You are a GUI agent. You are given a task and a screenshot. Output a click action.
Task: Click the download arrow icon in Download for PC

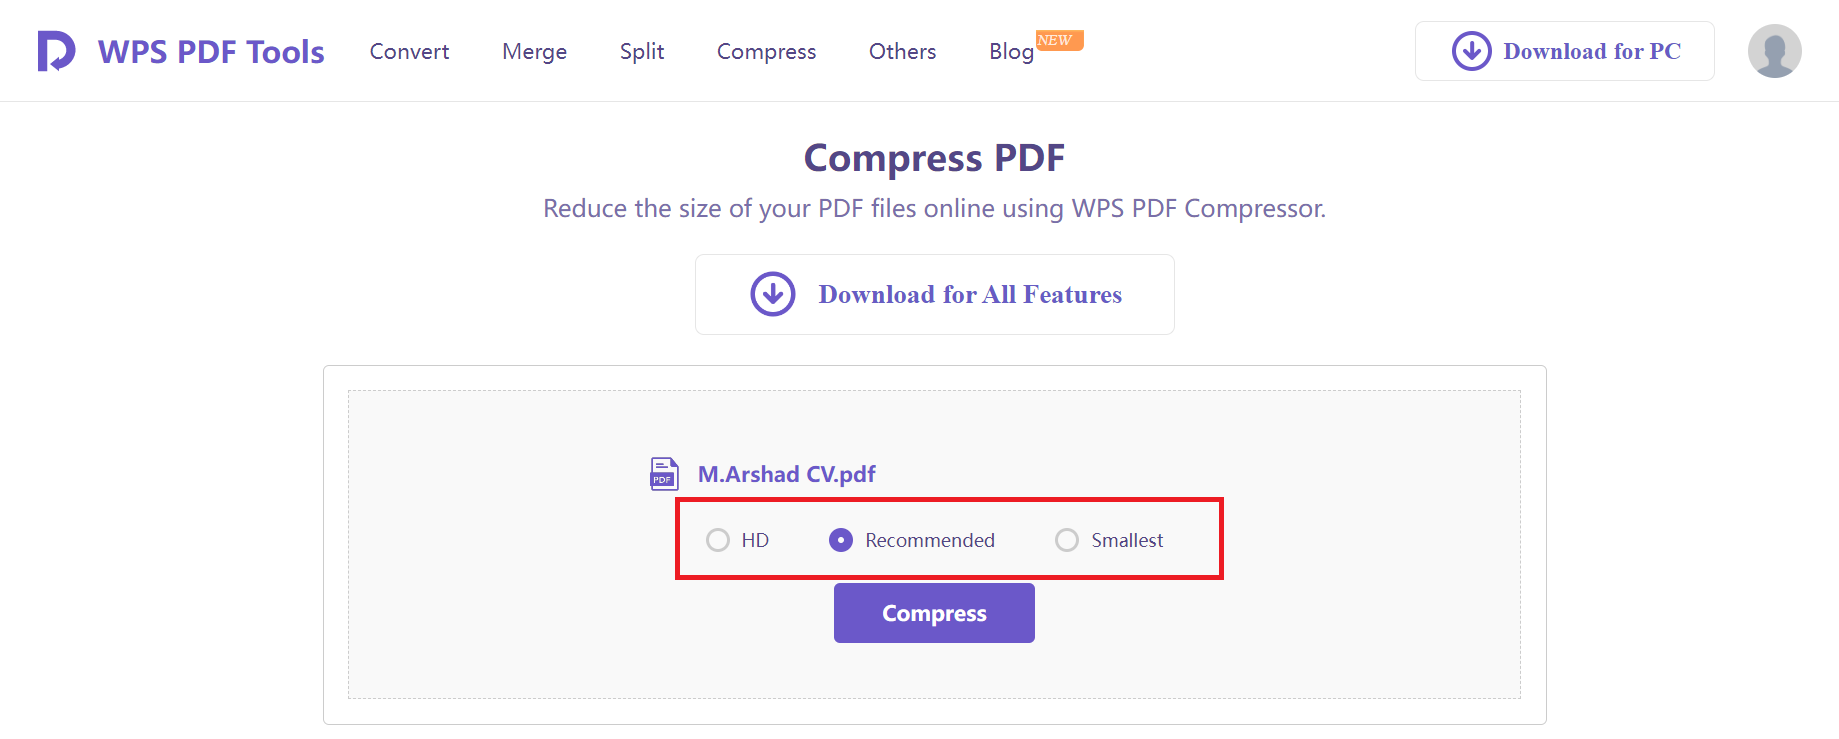coord(1470,51)
